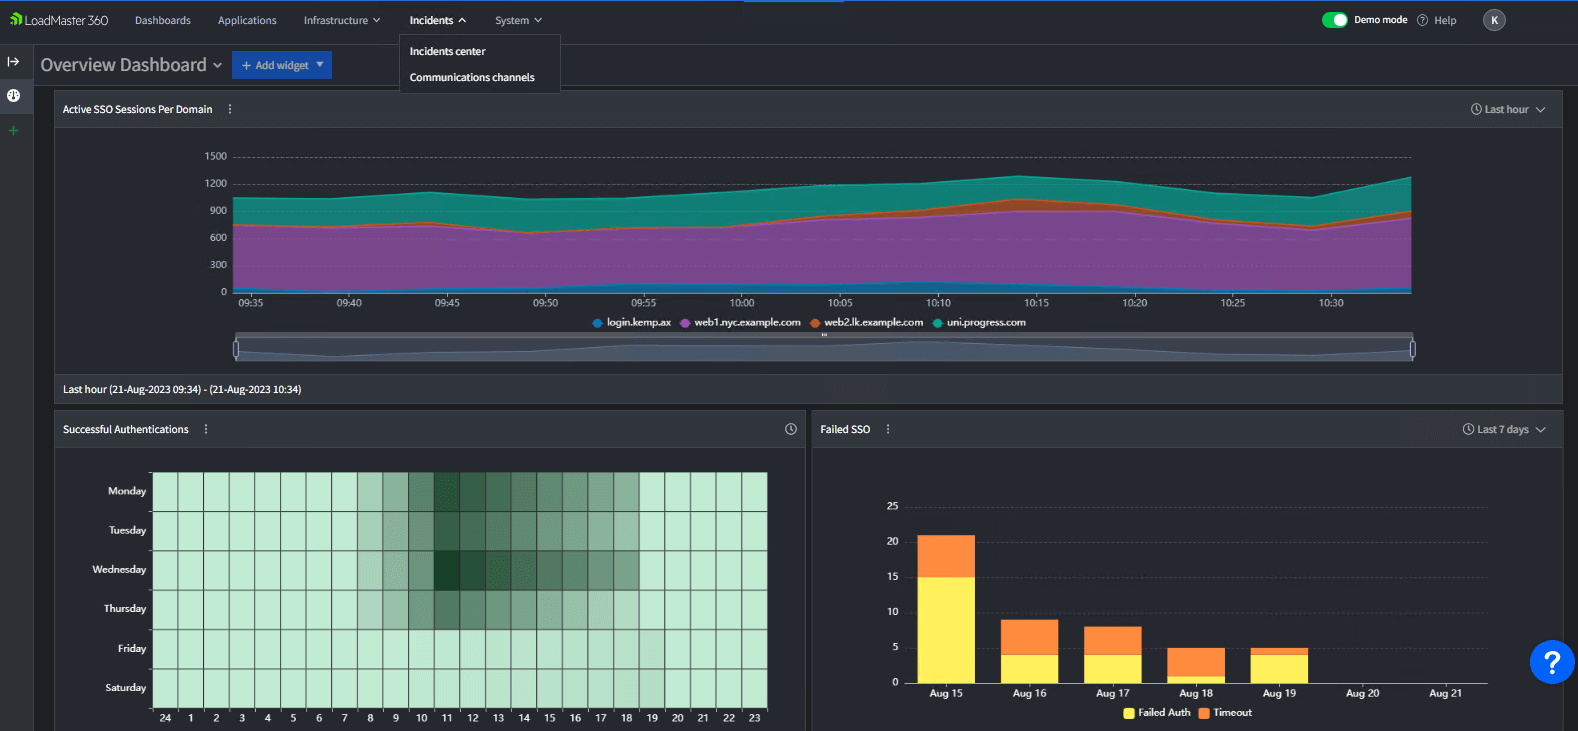Open the user avatar K menu

(1494, 20)
